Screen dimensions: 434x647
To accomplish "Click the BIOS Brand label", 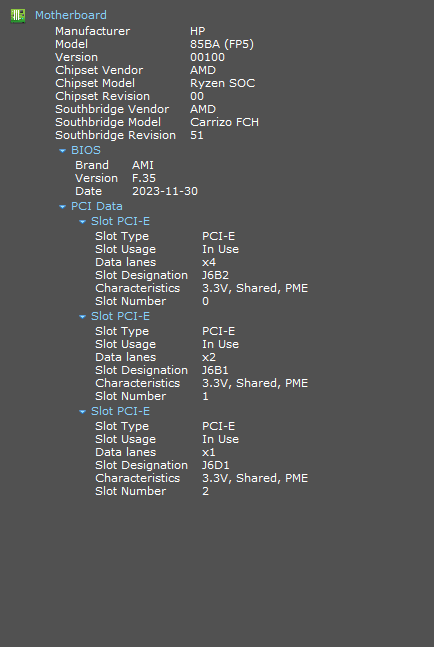I will click(x=92, y=165).
